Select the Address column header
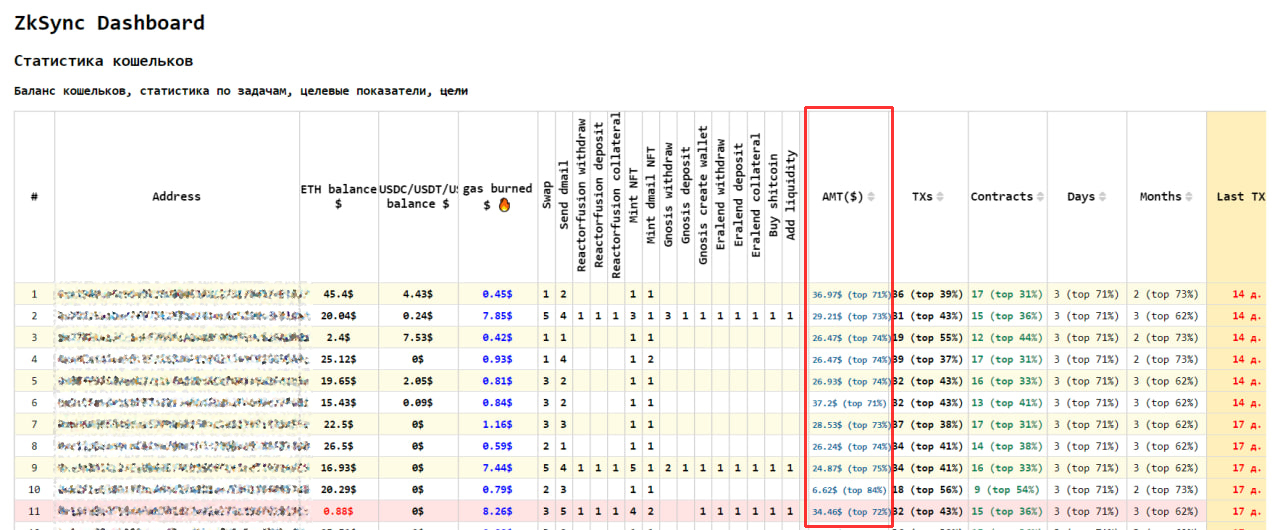Viewport: 1280px width, 530px height. pyautogui.click(x=176, y=197)
